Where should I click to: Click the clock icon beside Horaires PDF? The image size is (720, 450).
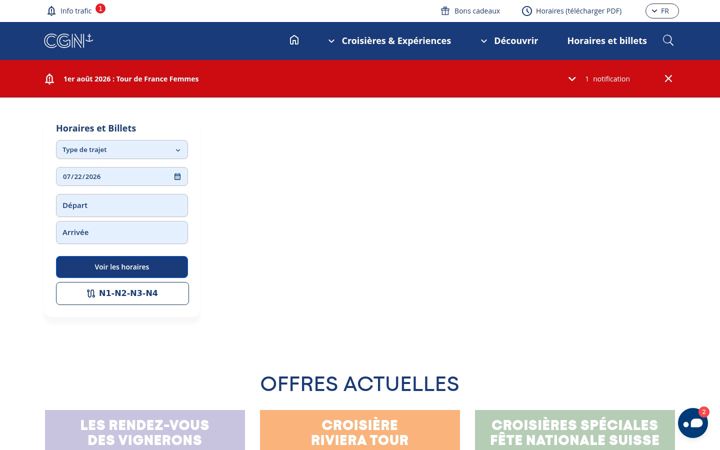pyautogui.click(x=527, y=11)
